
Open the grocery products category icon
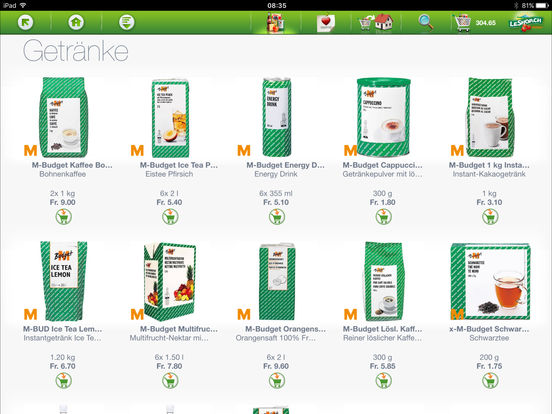(276, 23)
